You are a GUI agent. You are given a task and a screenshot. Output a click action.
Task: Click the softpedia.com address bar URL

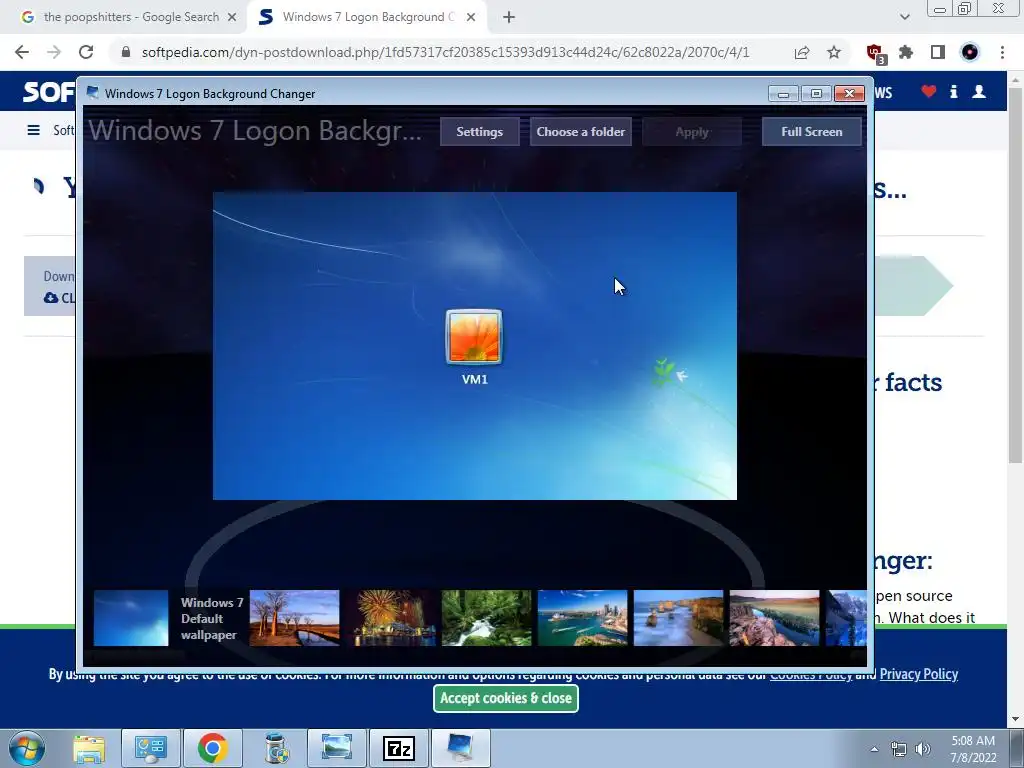tap(445, 52)
